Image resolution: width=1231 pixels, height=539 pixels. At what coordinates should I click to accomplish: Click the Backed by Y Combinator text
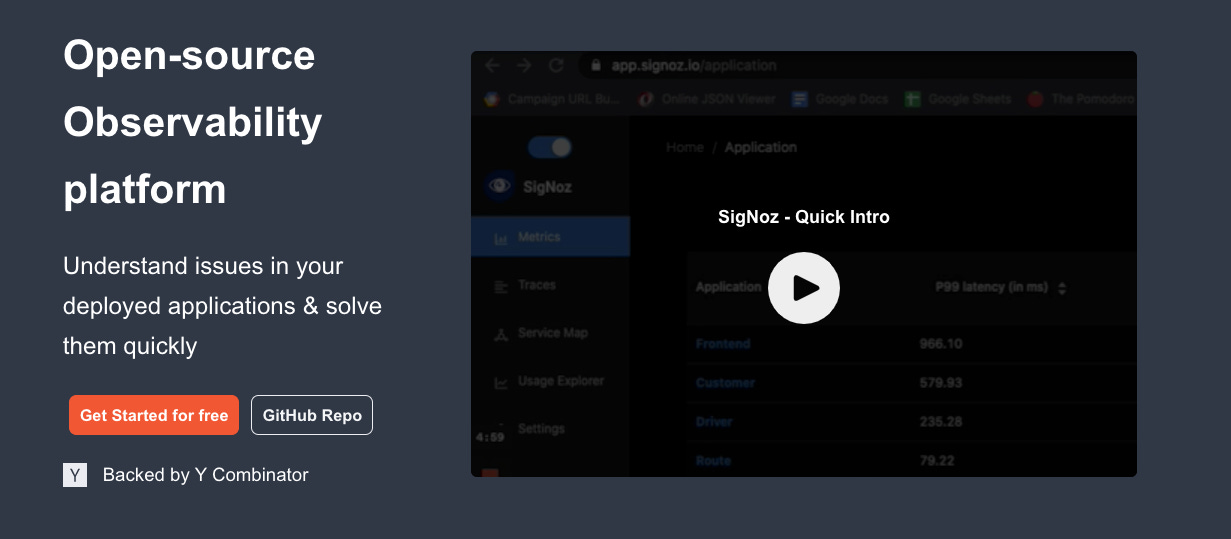click(206, 475)
